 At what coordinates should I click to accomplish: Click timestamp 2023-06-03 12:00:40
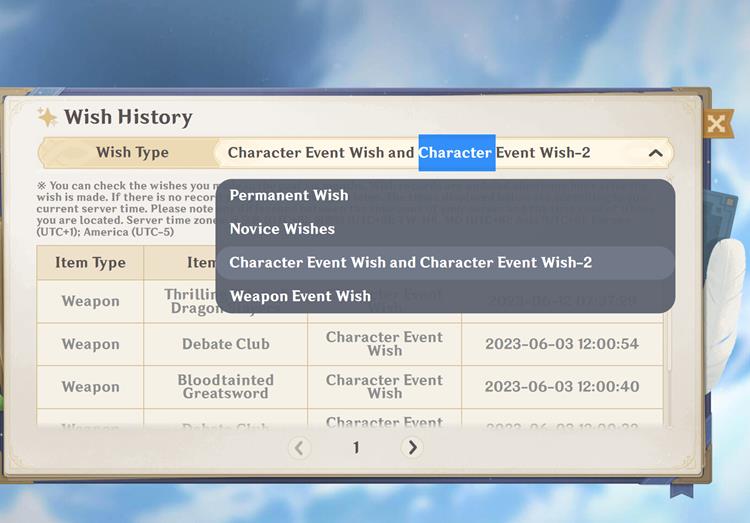562,387
